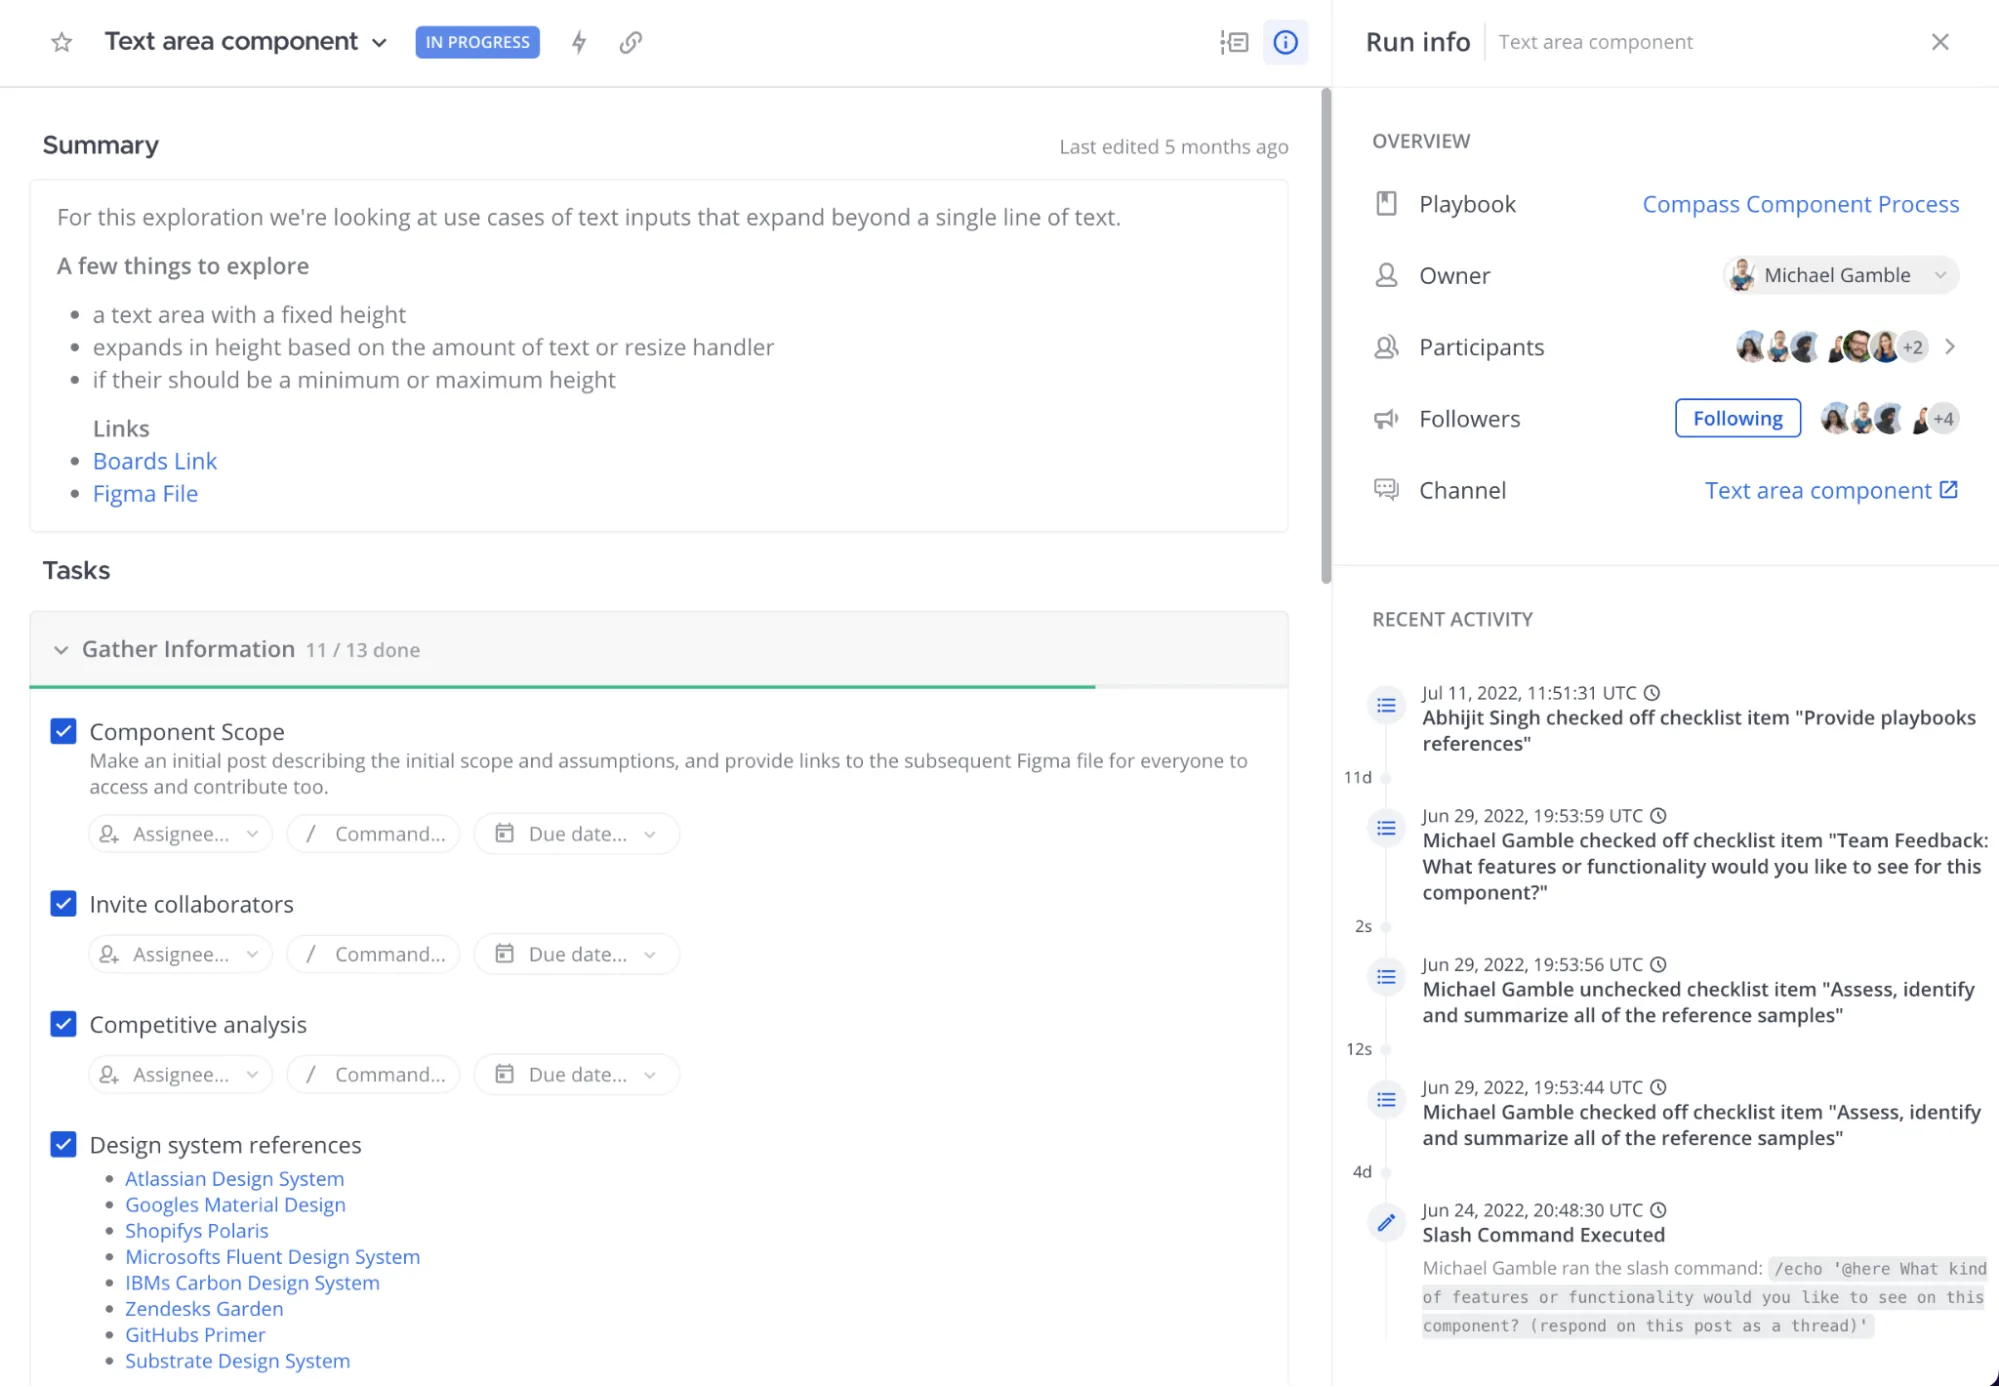The height and width of the screenshot is (1387, 1999).
Task: Open the timeline view icon in header
Action: 1234,42
